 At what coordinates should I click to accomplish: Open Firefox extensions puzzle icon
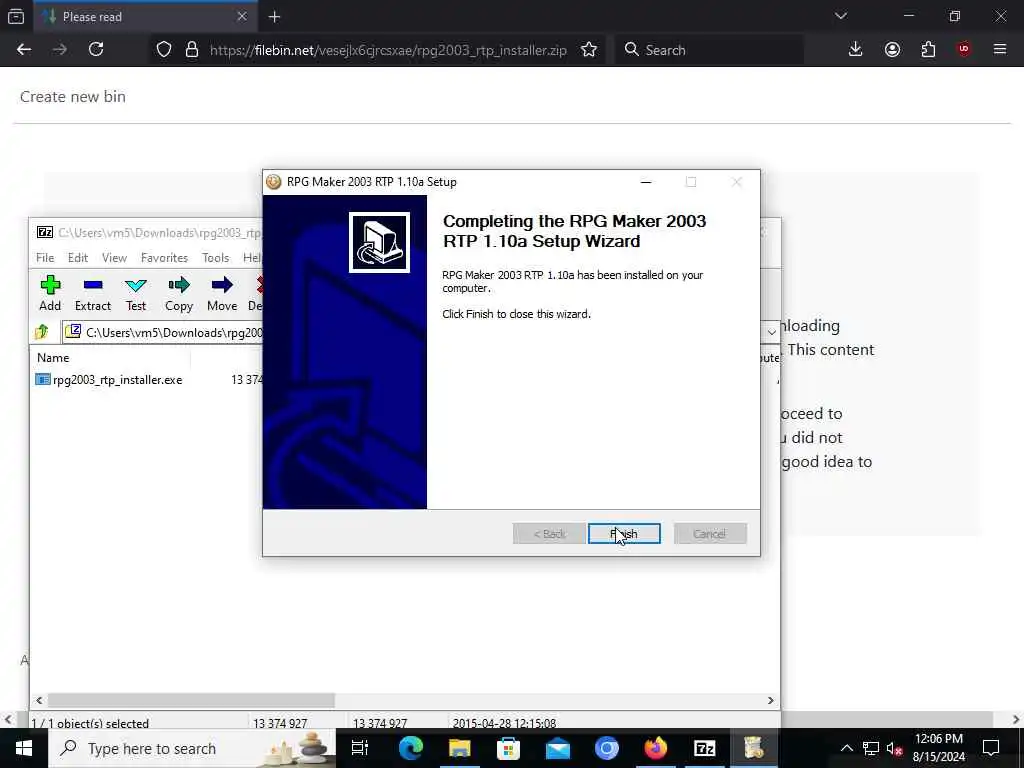coord(928,50)
